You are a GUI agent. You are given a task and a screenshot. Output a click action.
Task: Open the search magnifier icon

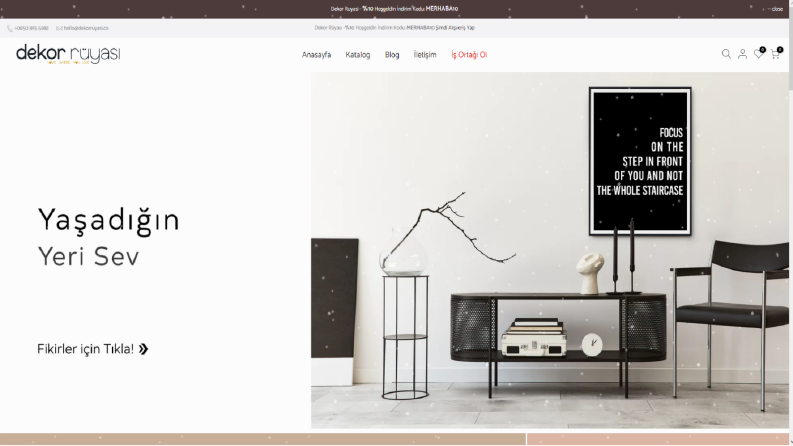(726, 54)
